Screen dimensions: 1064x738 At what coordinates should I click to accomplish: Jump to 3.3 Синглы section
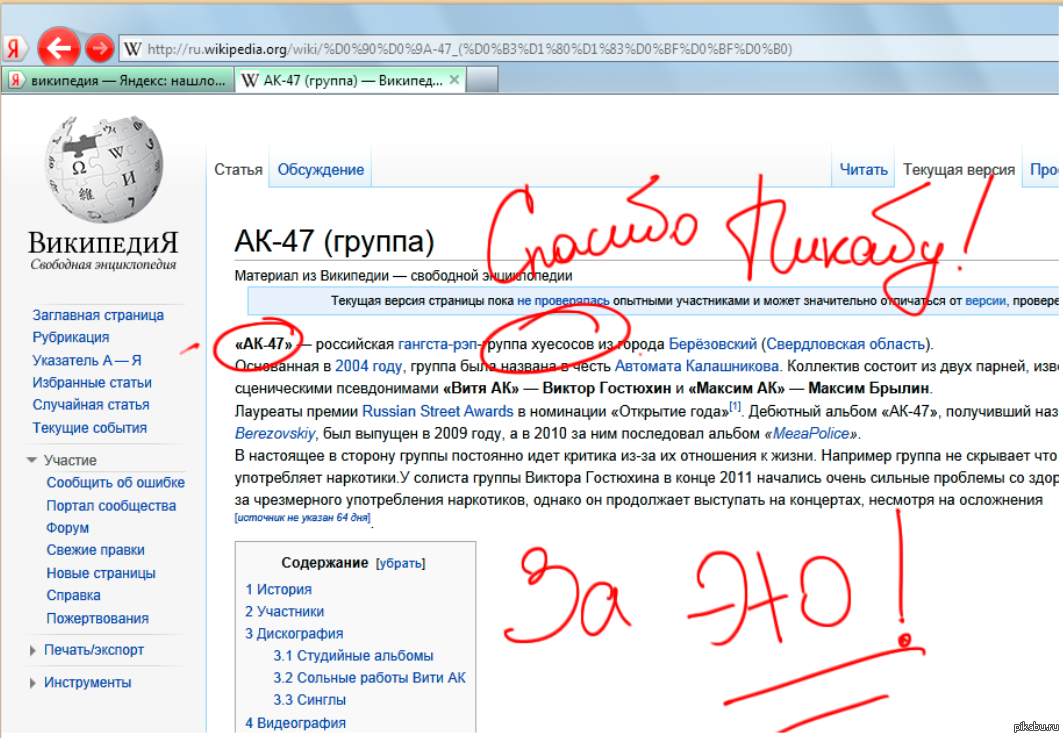[309, 700]
